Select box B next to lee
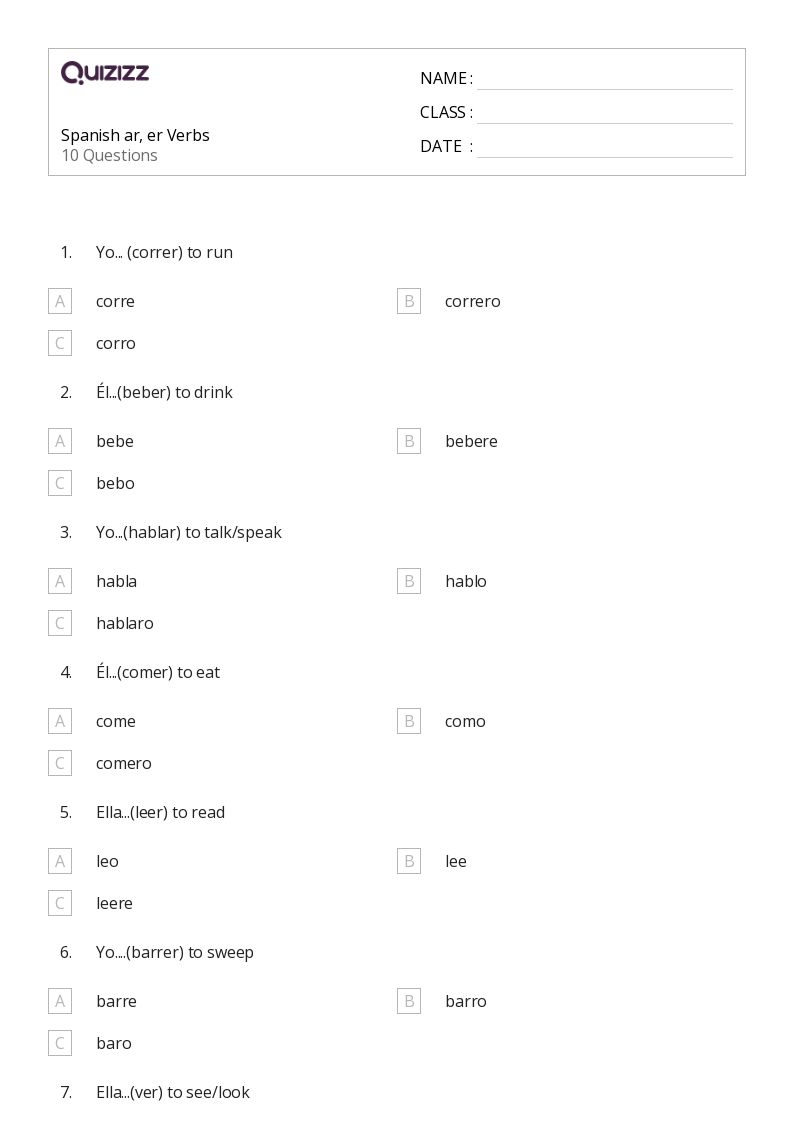 409,861
